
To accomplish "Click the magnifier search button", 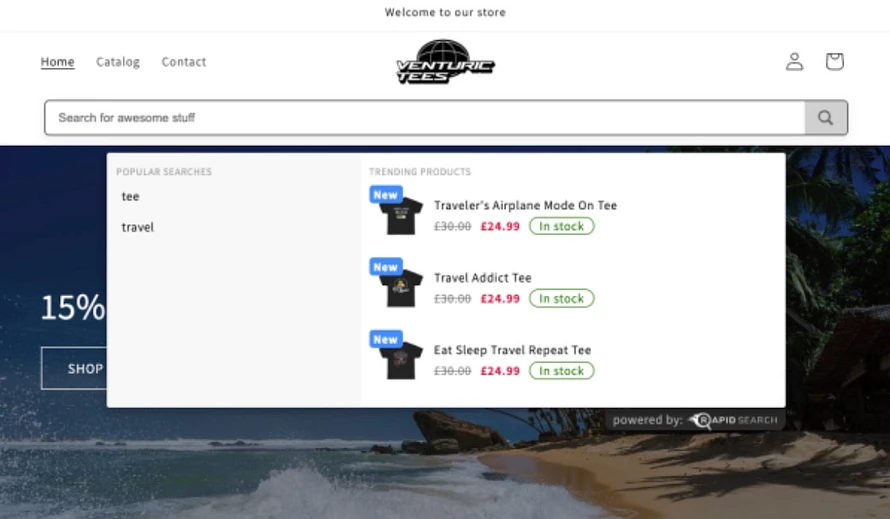I will (x=826, y=118).
